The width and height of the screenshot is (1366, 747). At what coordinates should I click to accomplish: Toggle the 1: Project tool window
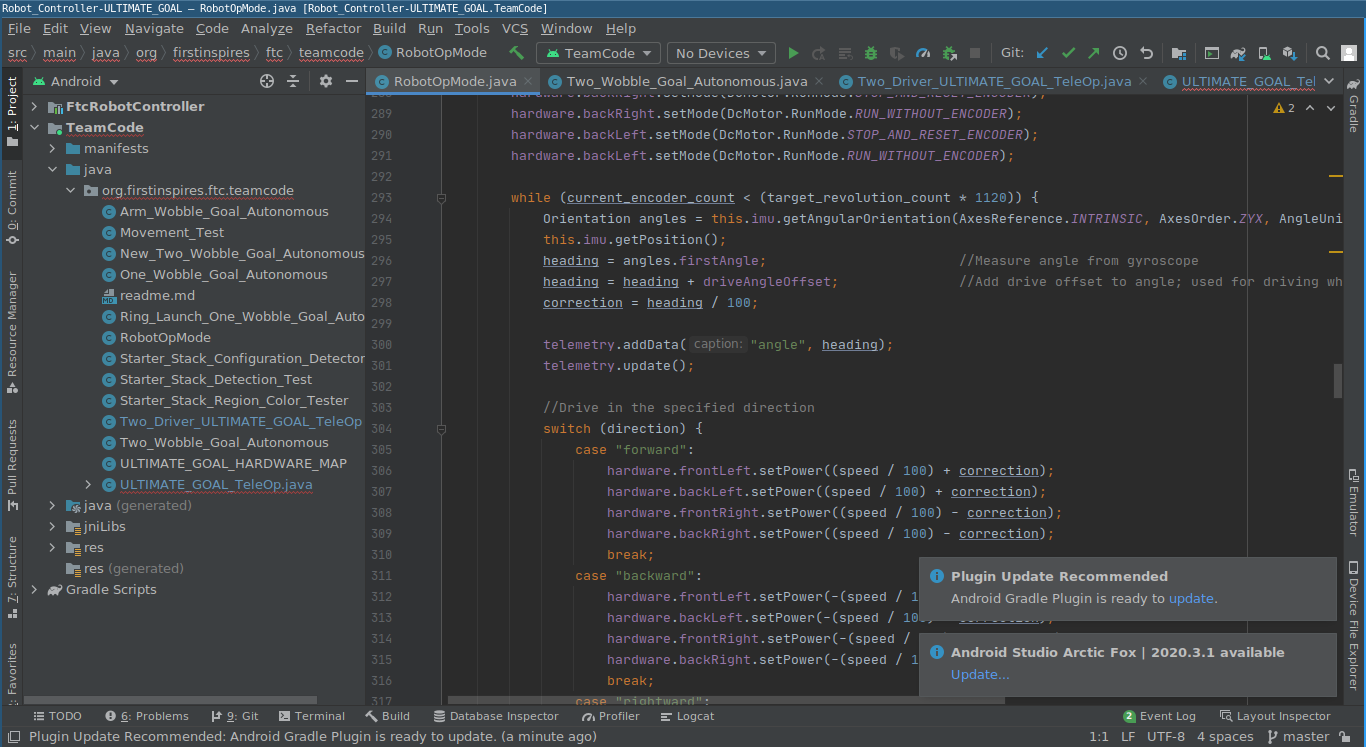[x=12, y=112]
